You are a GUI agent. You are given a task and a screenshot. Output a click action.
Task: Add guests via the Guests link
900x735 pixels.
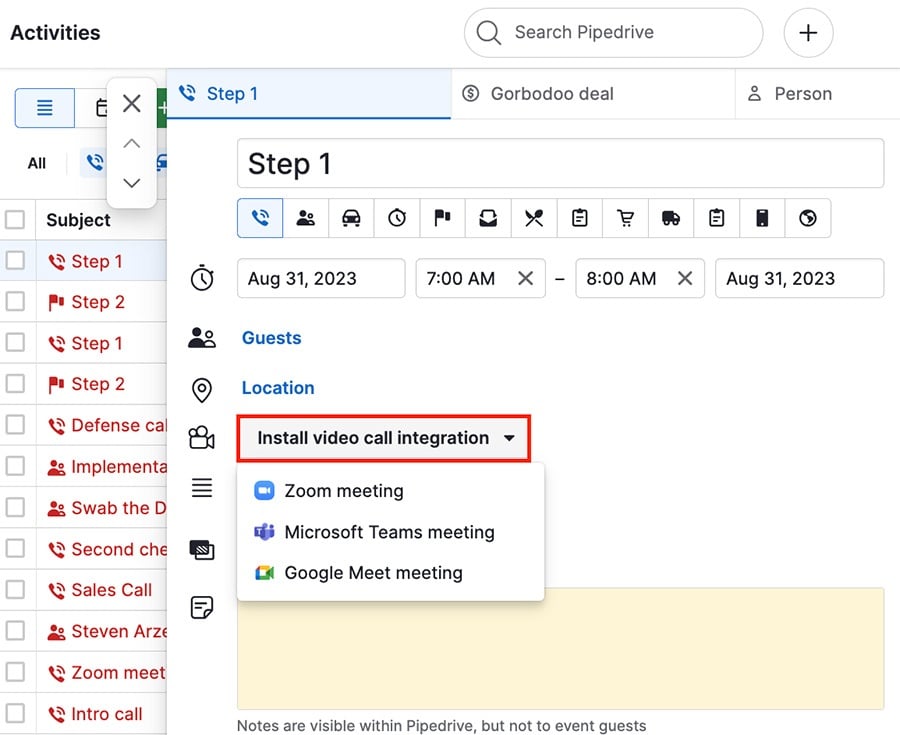(271, 337)
